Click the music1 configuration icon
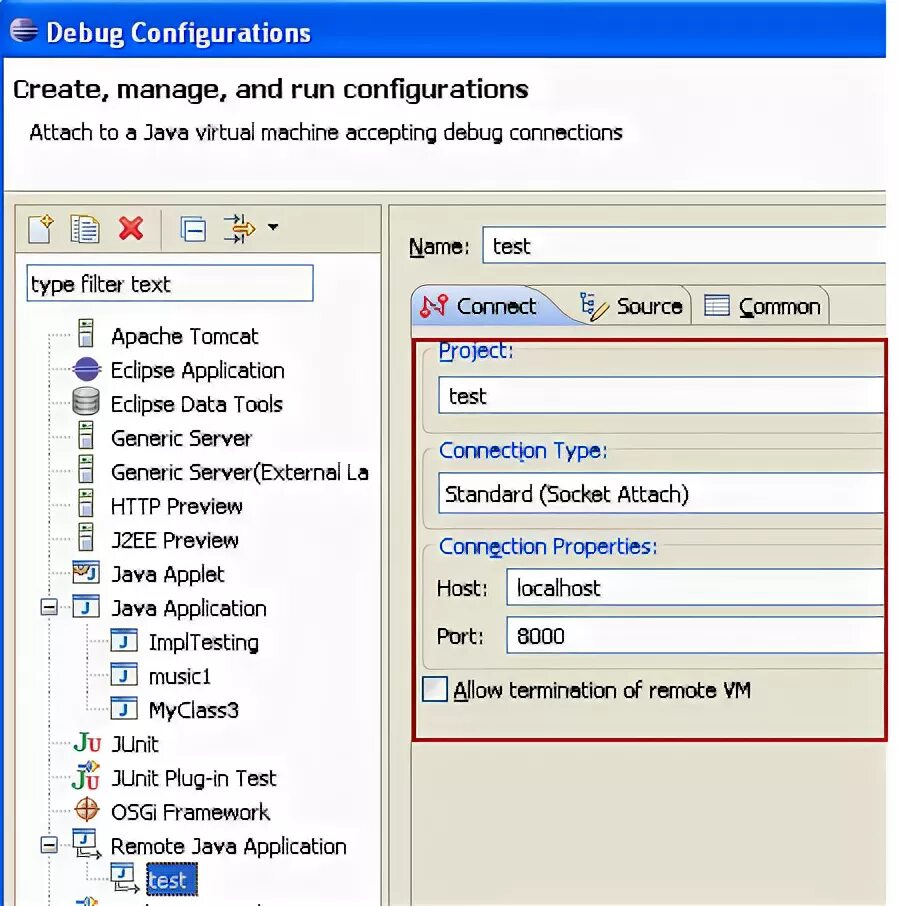 coord(124,674)
